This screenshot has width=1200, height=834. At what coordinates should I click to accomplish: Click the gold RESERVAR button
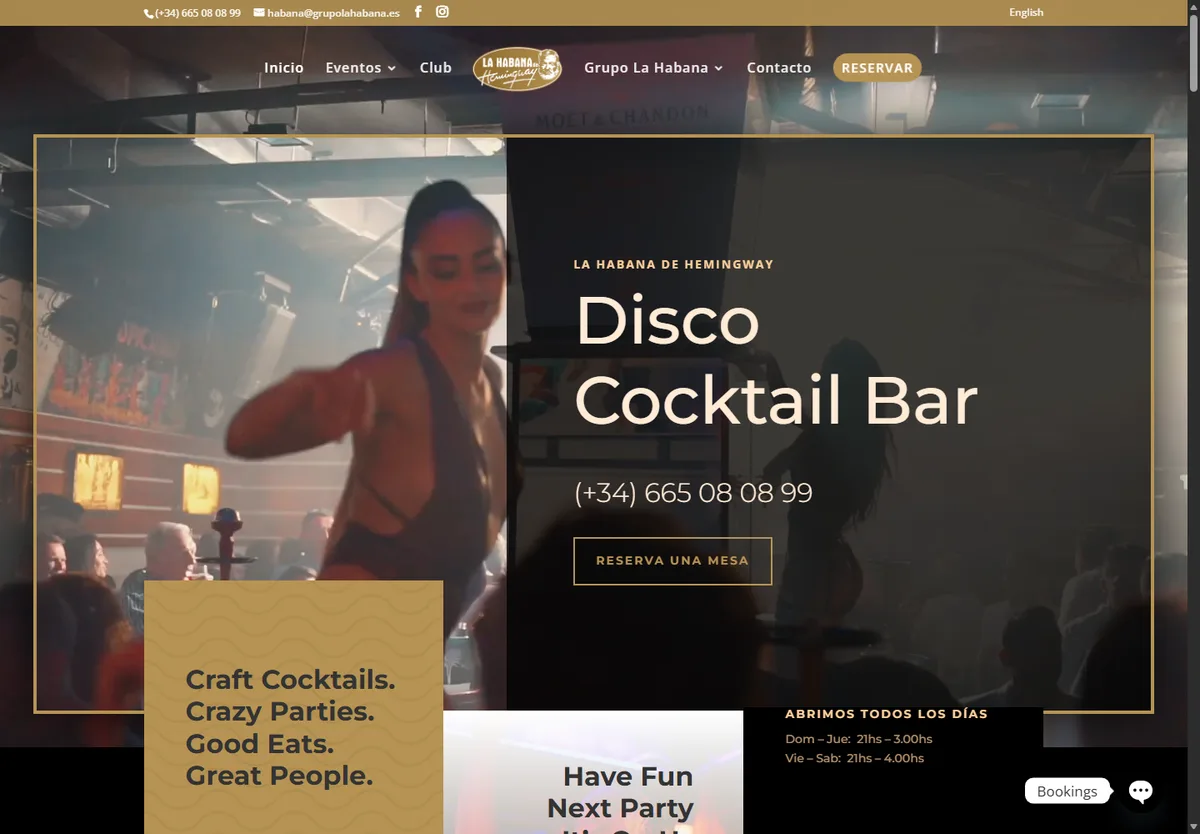[877, 68]
